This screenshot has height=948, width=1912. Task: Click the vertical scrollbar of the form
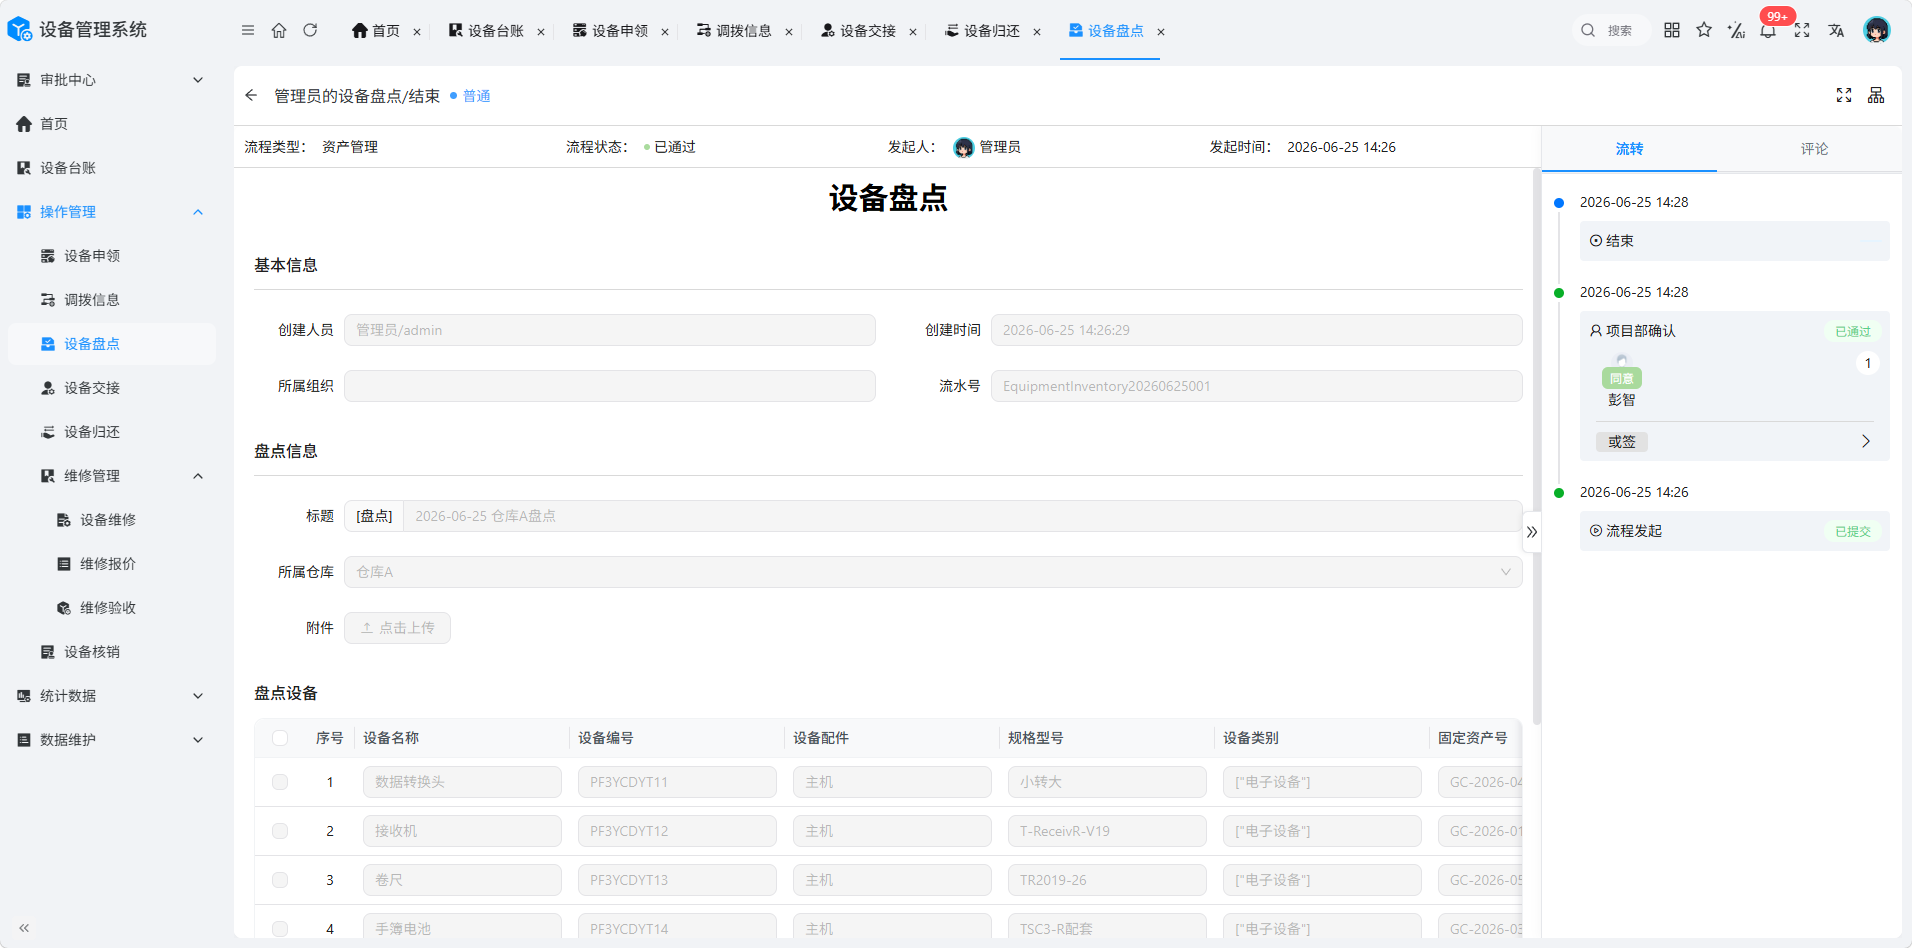(x=1536, y=446)
